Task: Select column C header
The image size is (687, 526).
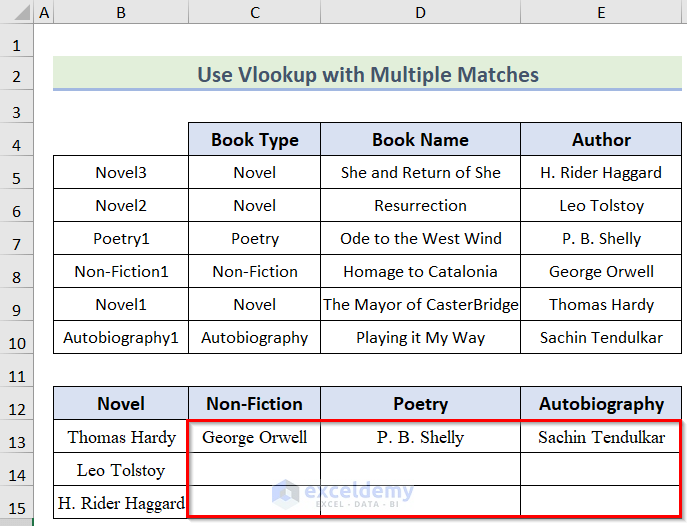Action: [x=255, y=13]
